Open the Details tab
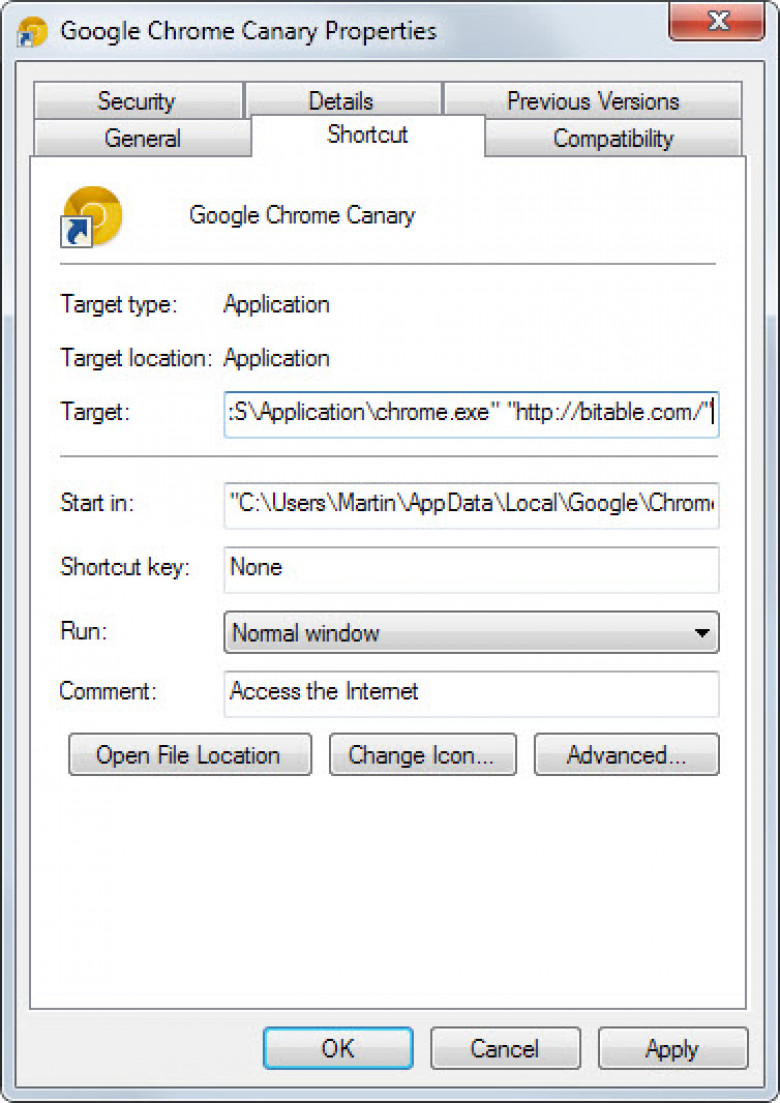Screen dimensions: 780x1103 [343, 100]
